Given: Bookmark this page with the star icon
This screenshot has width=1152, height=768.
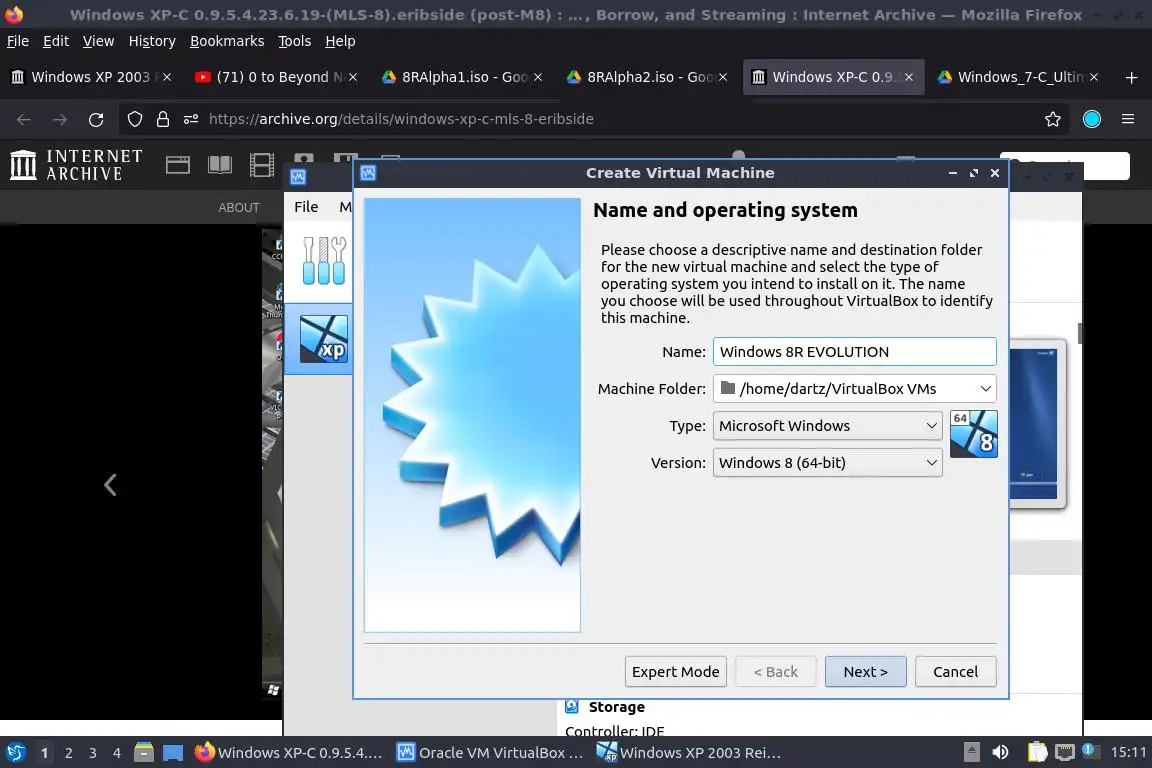Looking at the screenshot, I should (1053, 119).
